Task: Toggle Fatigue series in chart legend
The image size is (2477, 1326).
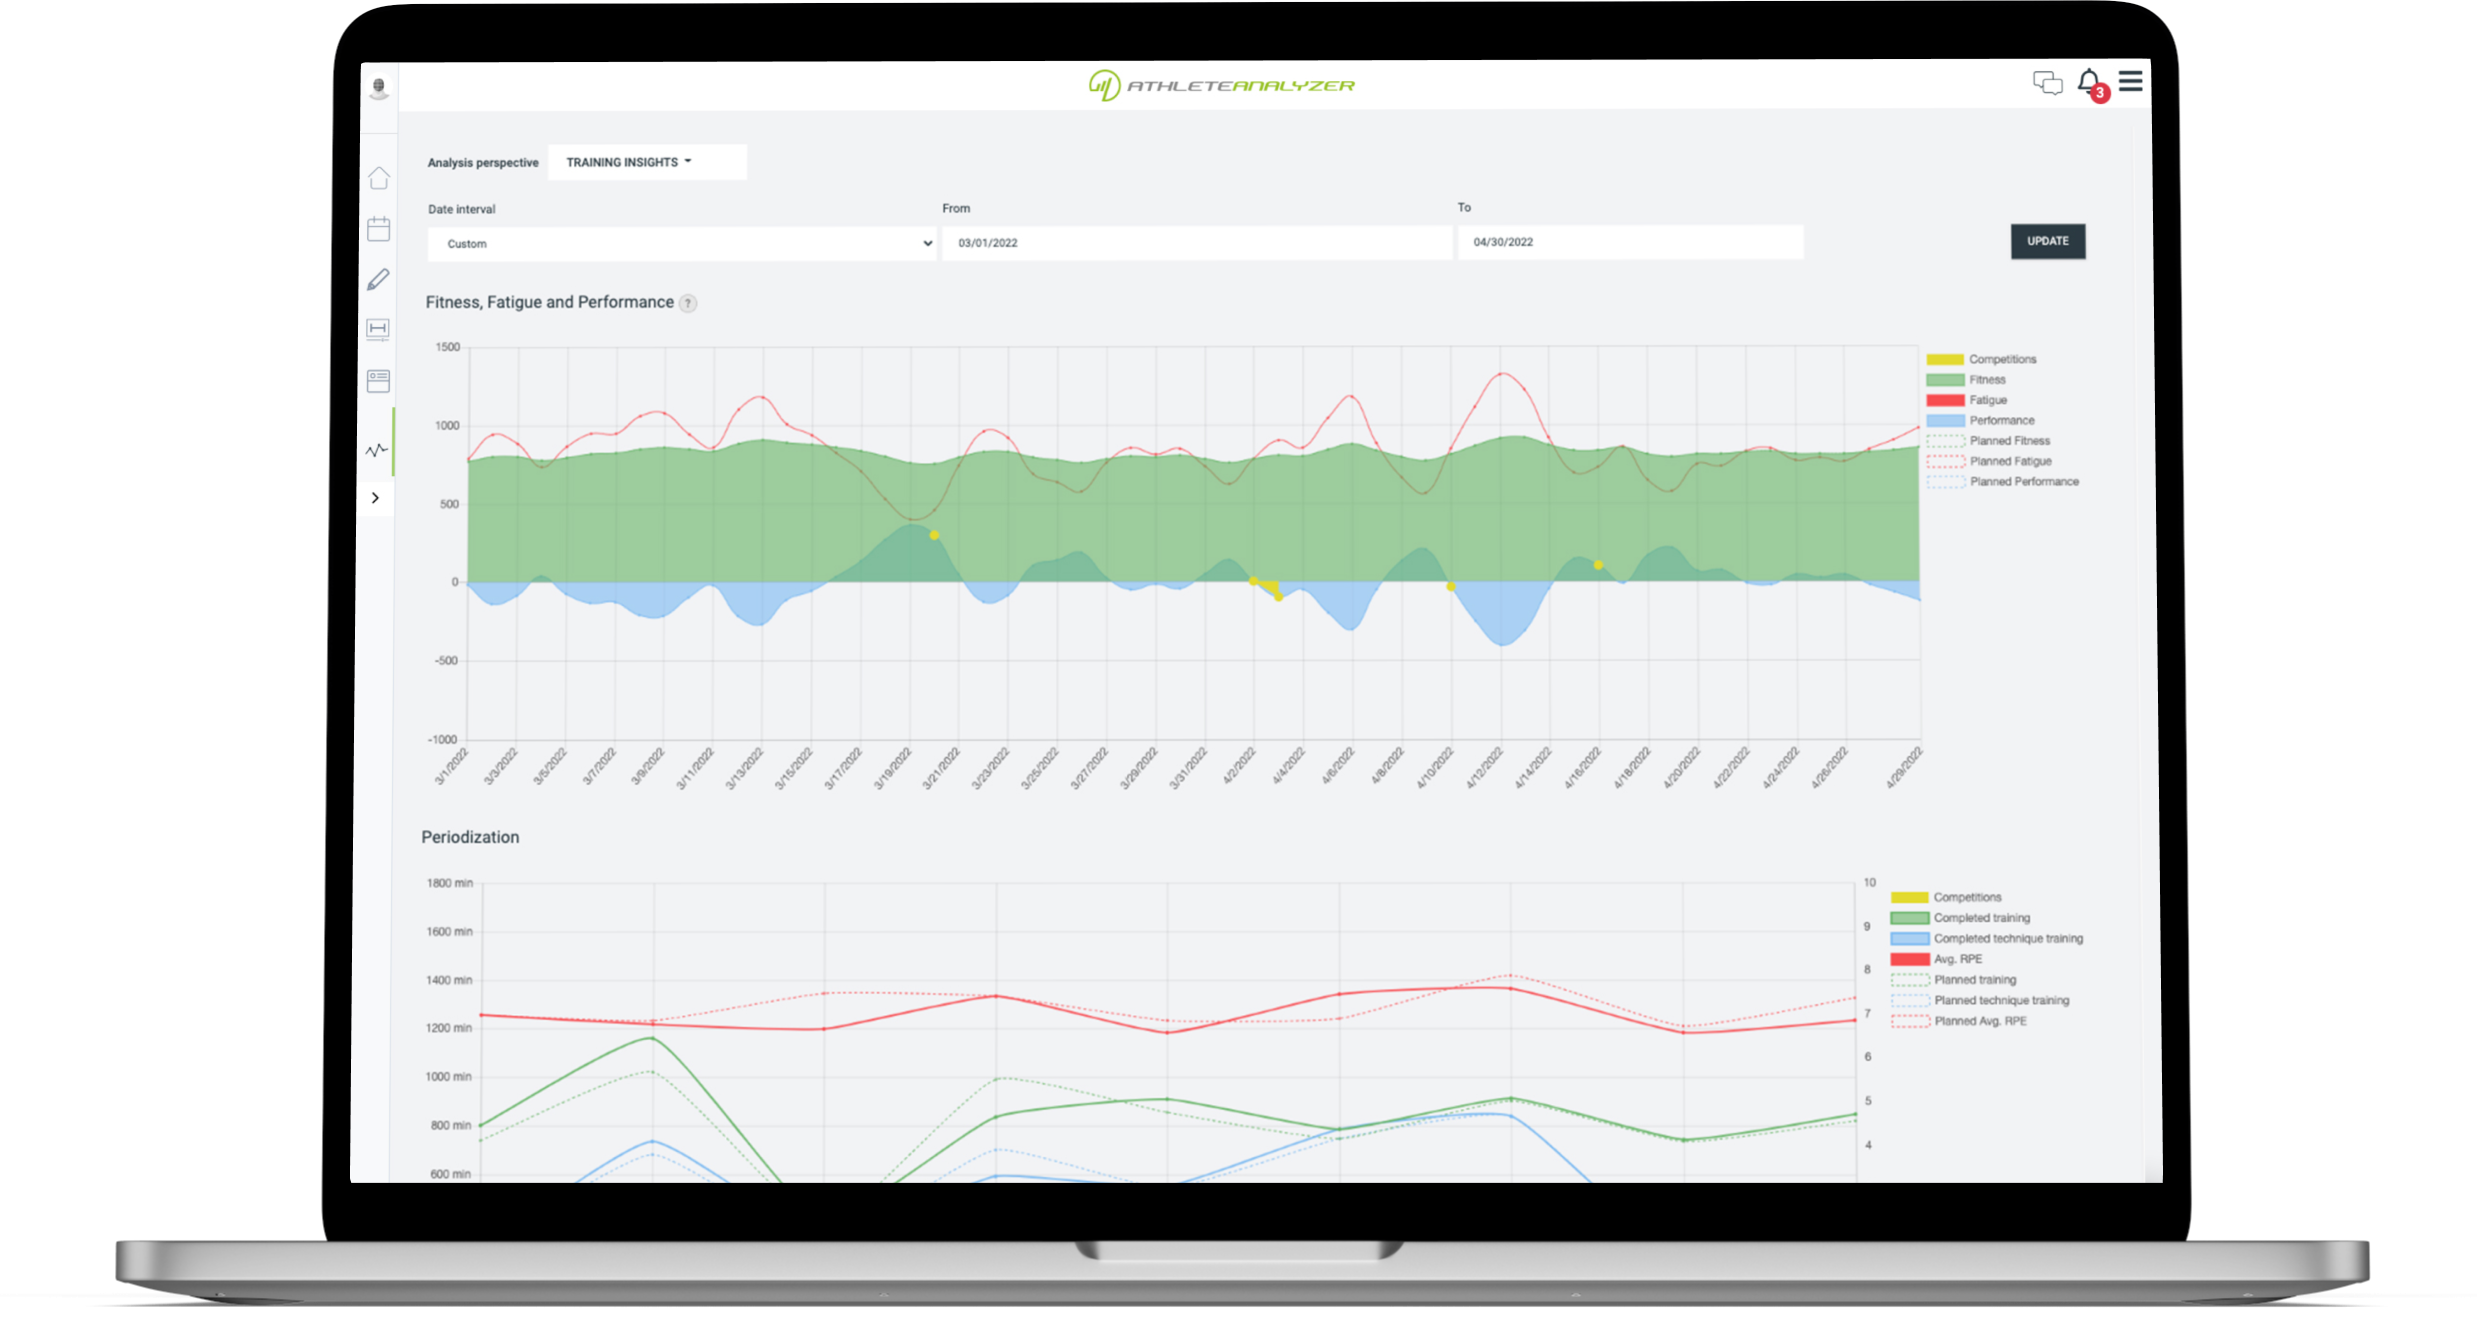Action: coord(1987,400)
